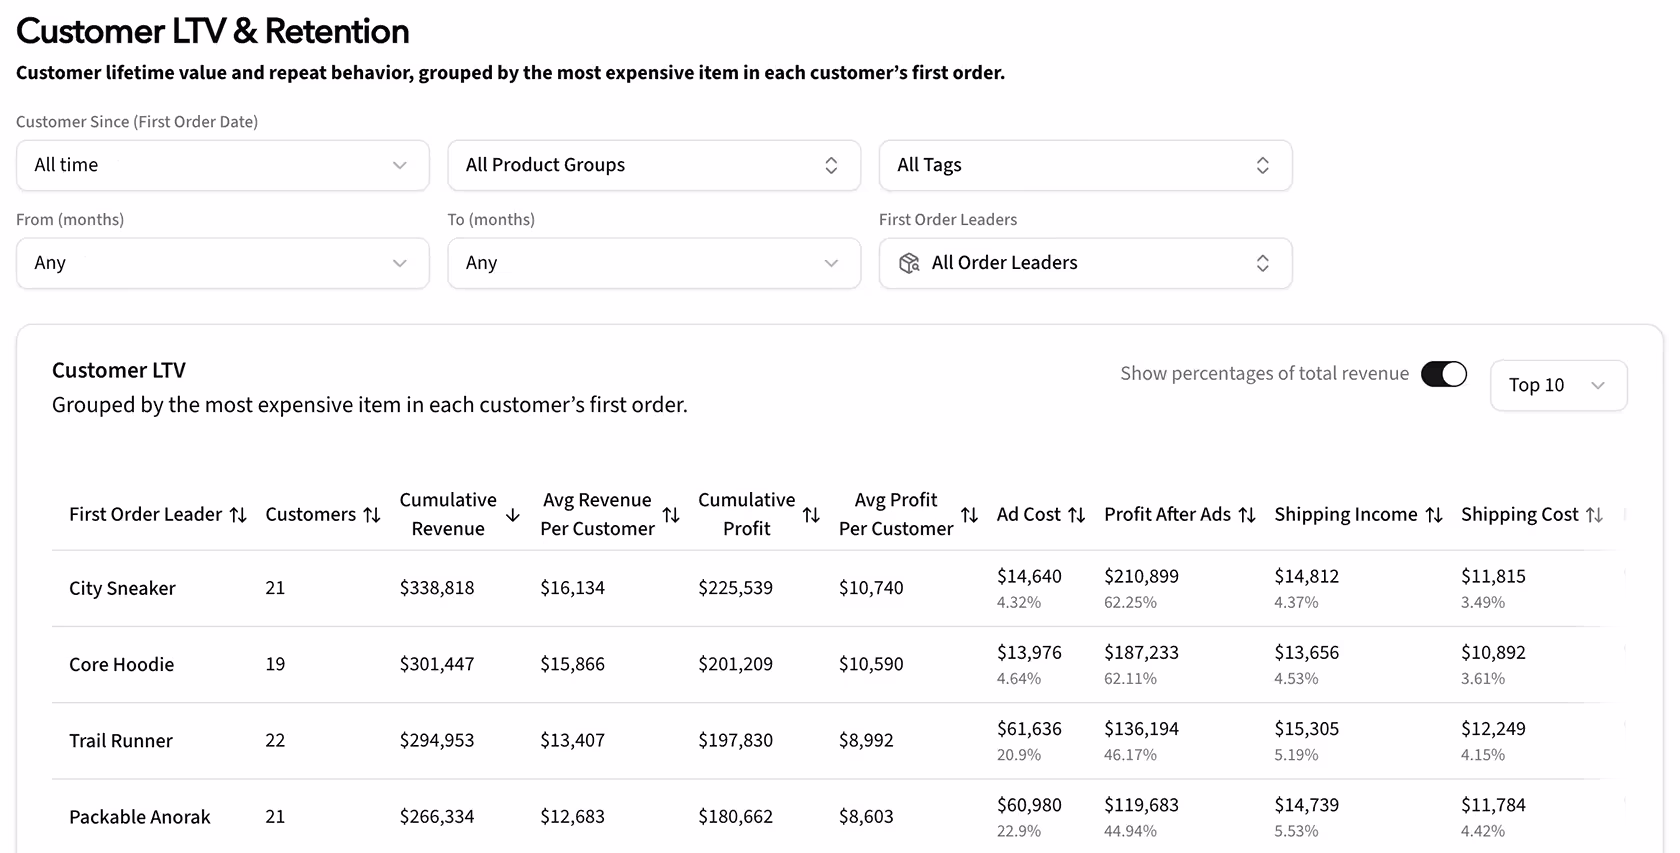Screen dimensions: 1680x853
Task: Click Core Hoodie cumulative profit $201,209
Action: 736,664
